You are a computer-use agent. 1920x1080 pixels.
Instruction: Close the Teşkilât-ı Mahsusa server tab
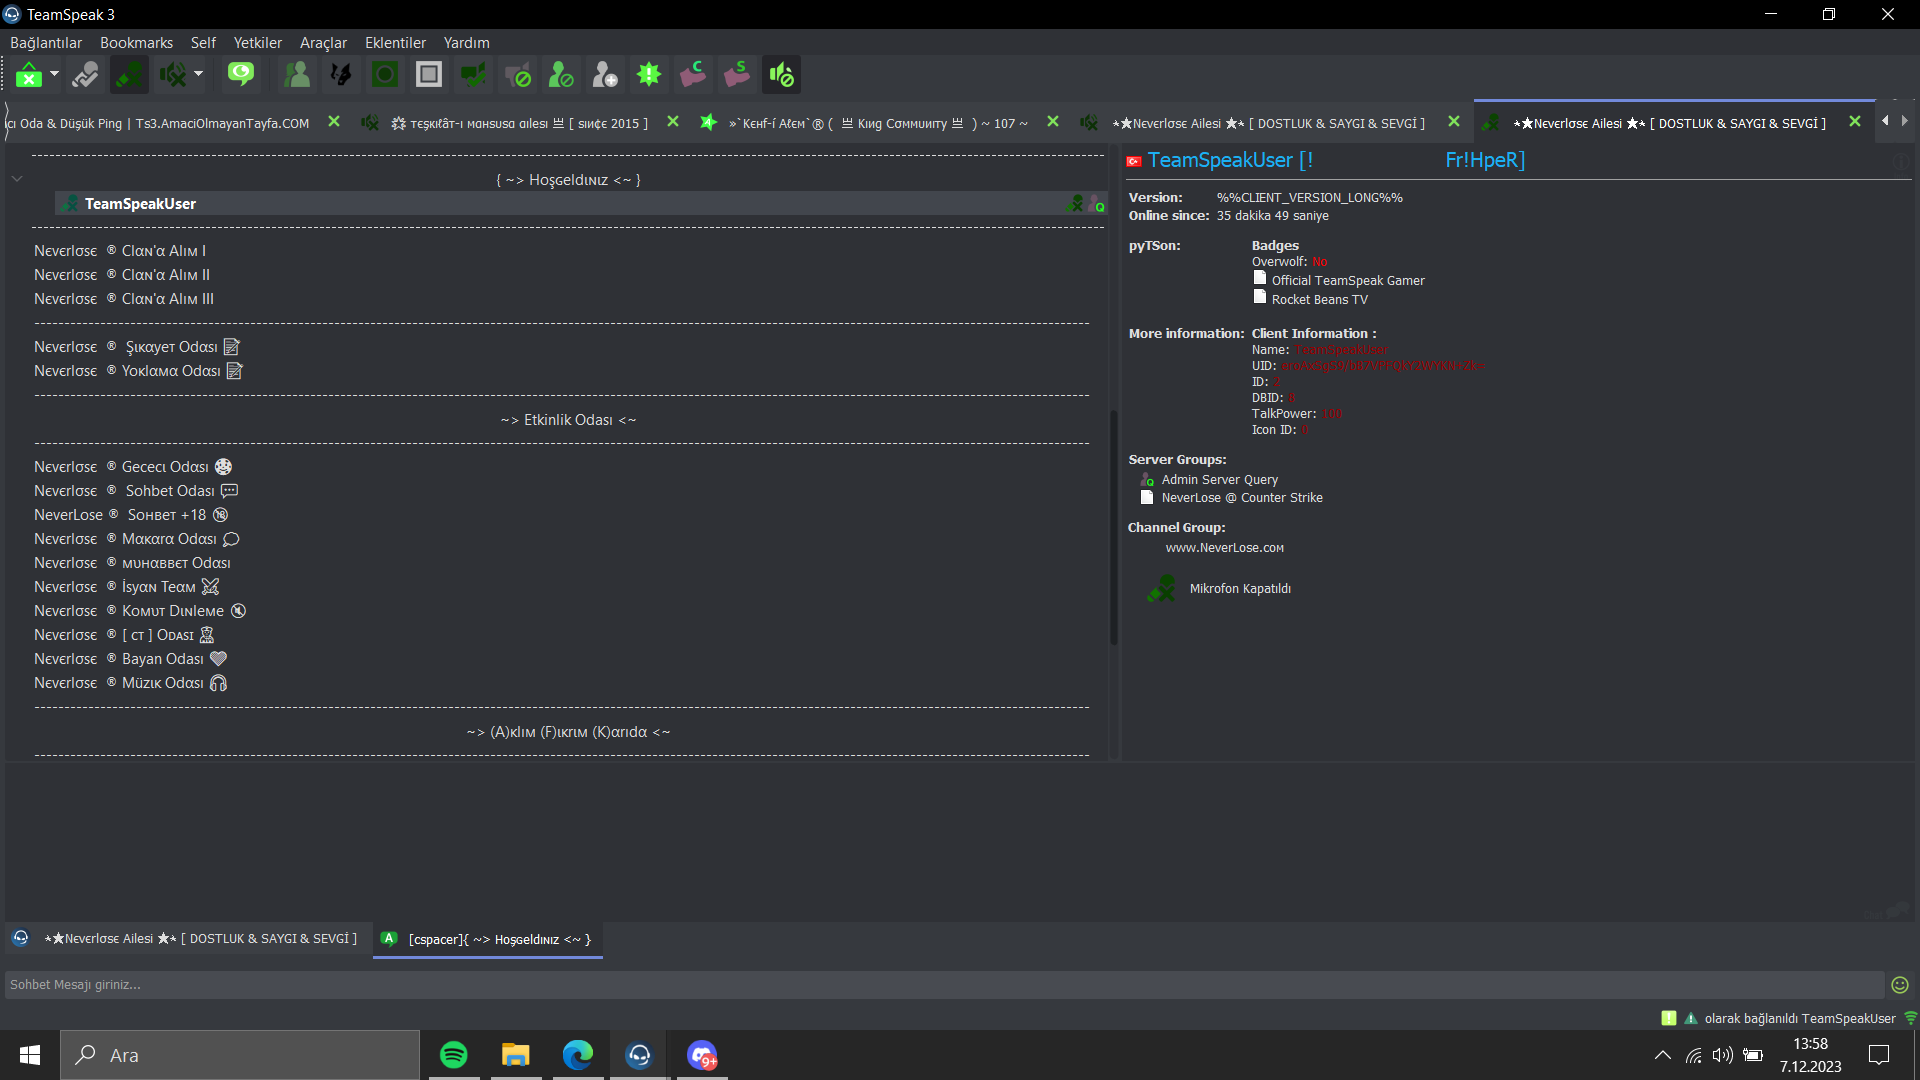click(x=673, y=122)
